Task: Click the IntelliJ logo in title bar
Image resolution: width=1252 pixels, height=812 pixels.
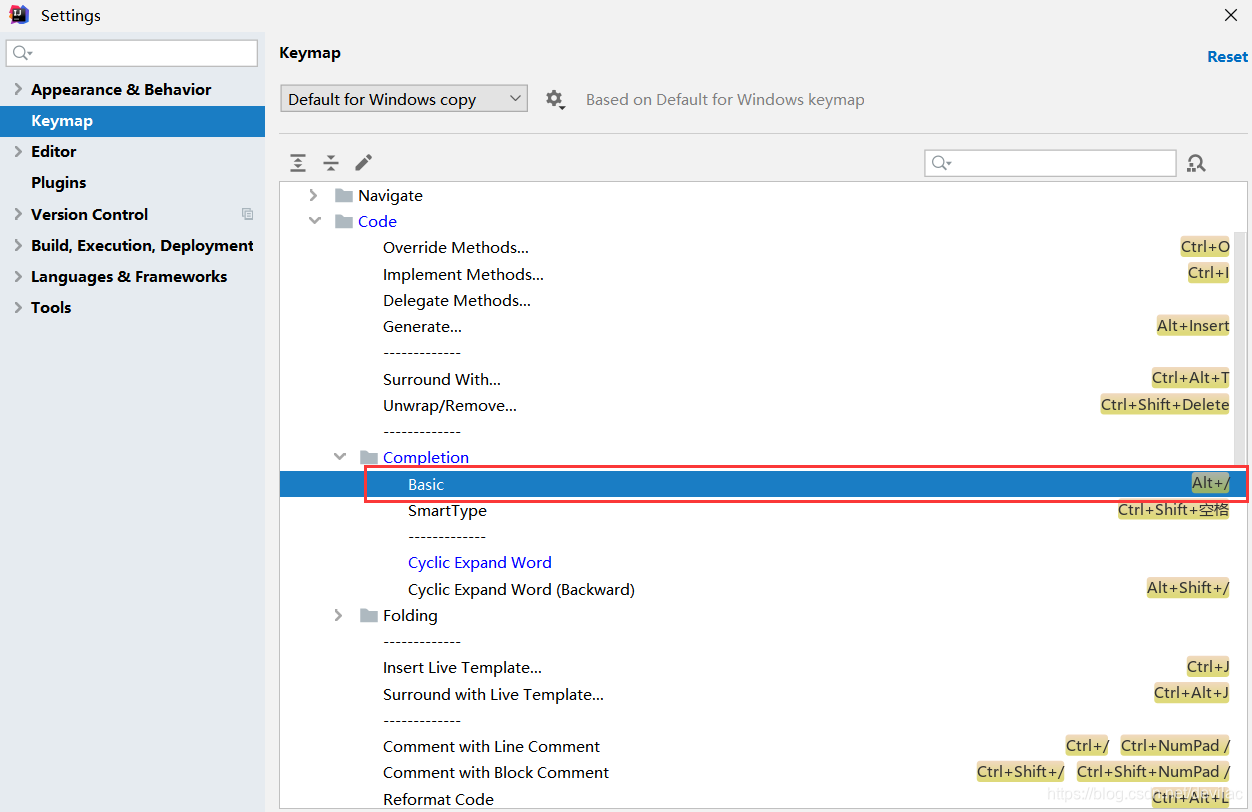Action: (19, 15)
